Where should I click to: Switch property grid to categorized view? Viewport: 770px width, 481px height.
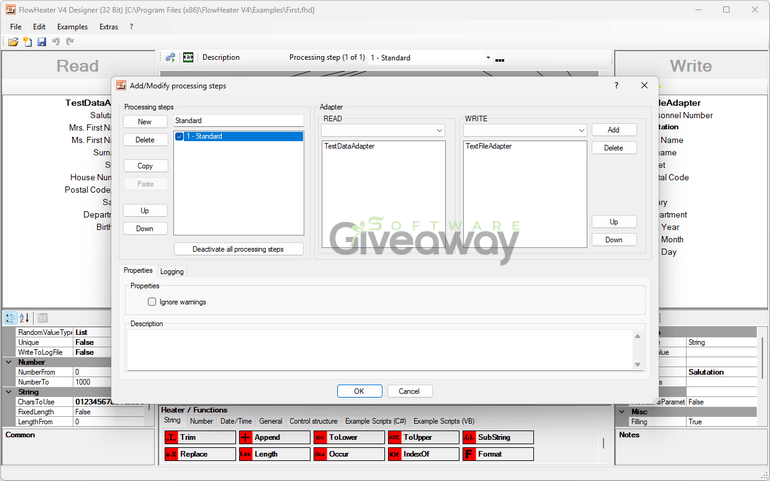(x=10, y=318)
